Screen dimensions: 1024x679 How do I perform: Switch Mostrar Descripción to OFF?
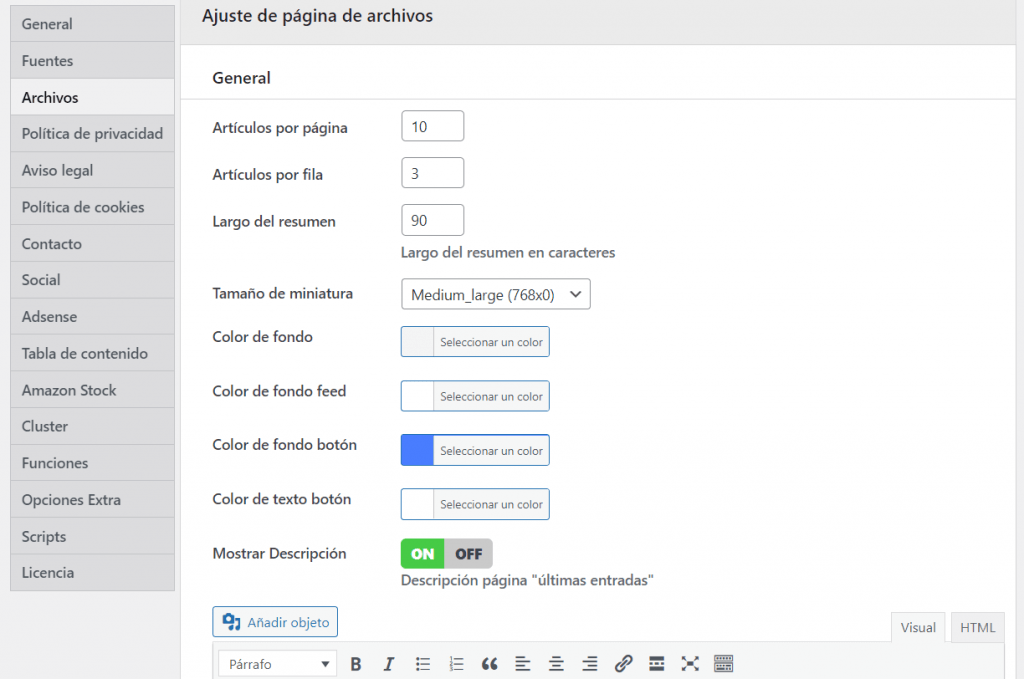click(x=468, y=554)
